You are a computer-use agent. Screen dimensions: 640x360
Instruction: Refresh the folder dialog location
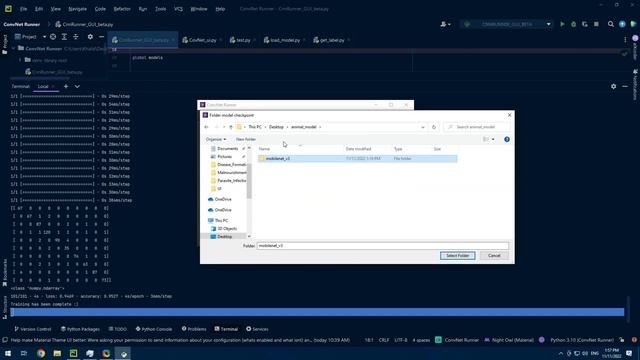point(434,127)
